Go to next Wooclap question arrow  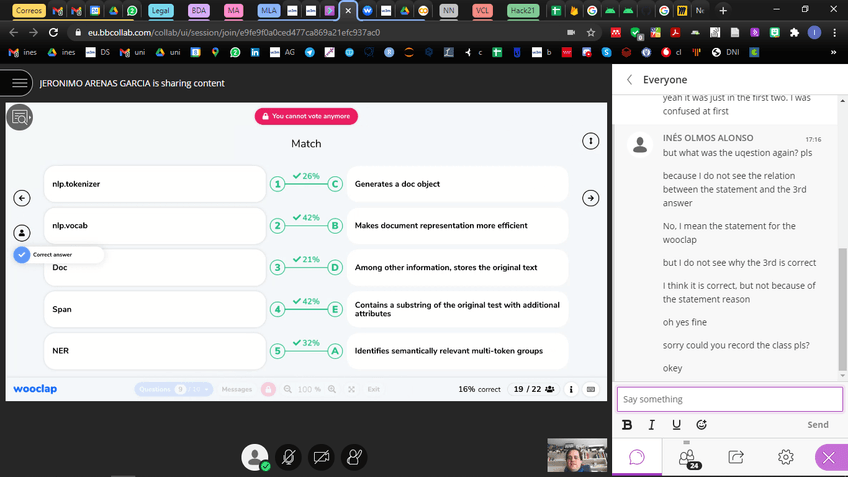click(591, 198)
